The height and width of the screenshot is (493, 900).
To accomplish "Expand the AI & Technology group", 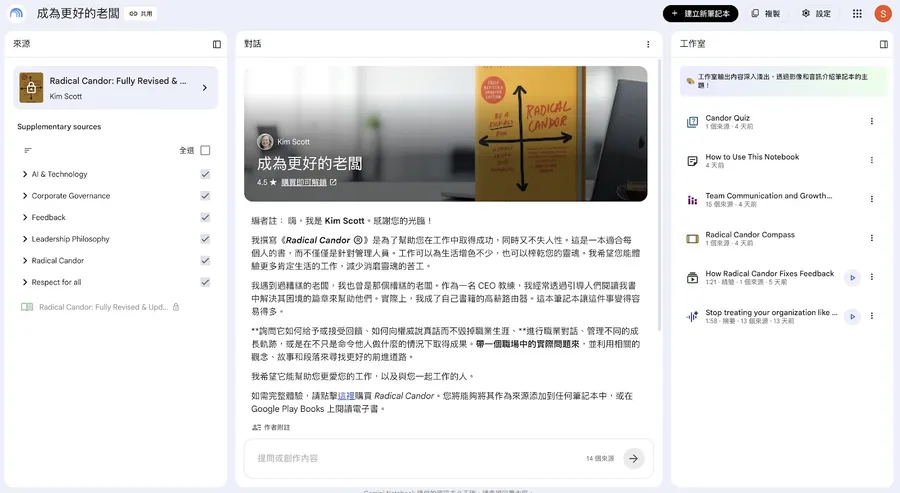I will [25, 174].
